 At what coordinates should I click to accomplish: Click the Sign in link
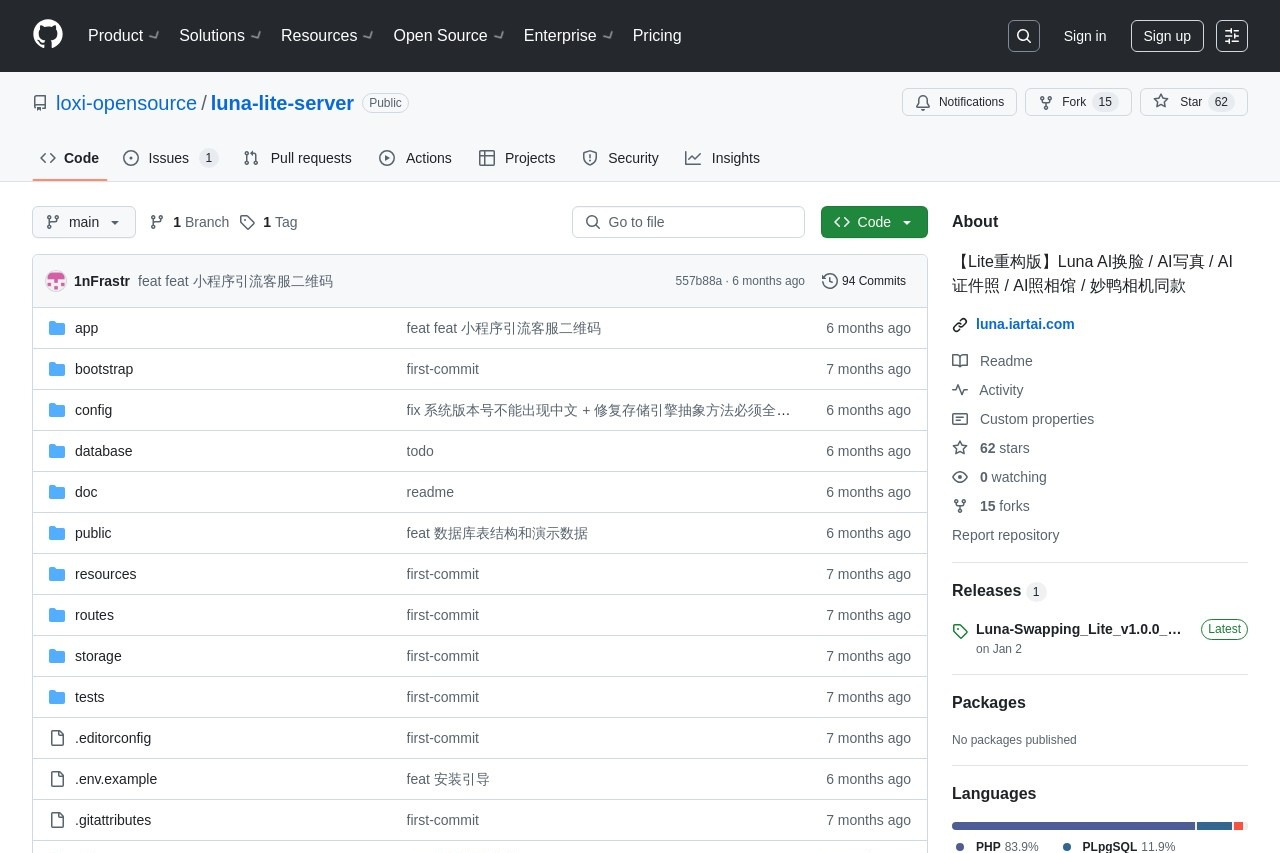pos(1085,36)
